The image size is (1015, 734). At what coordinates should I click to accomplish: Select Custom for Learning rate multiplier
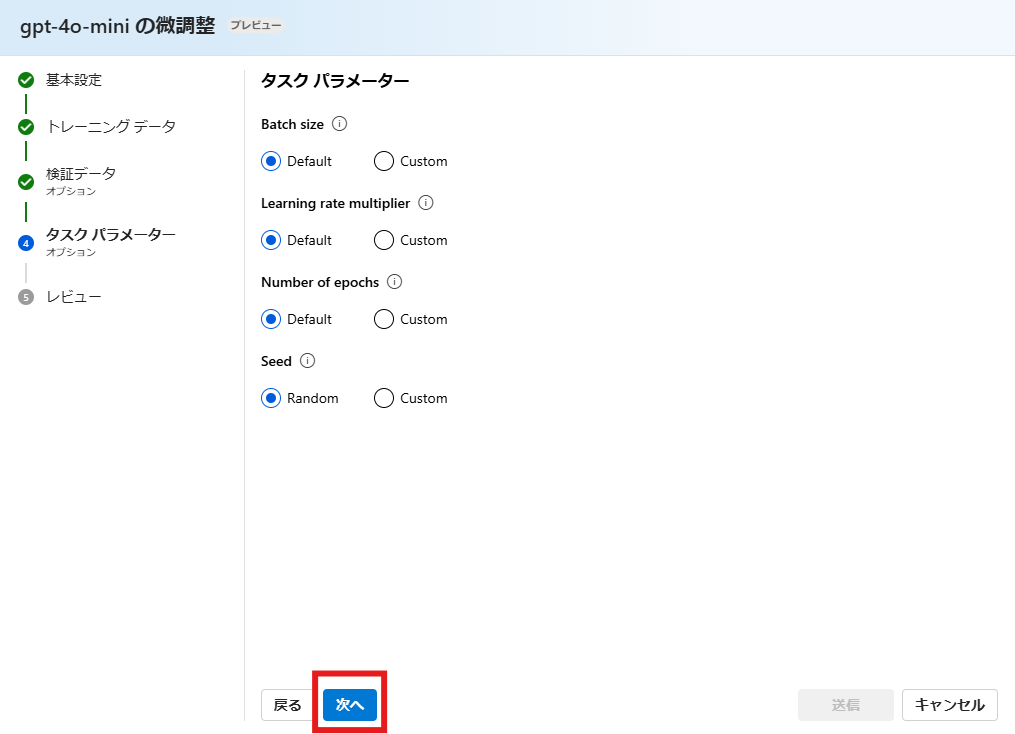pyautogui.click(x=384, y=240)
